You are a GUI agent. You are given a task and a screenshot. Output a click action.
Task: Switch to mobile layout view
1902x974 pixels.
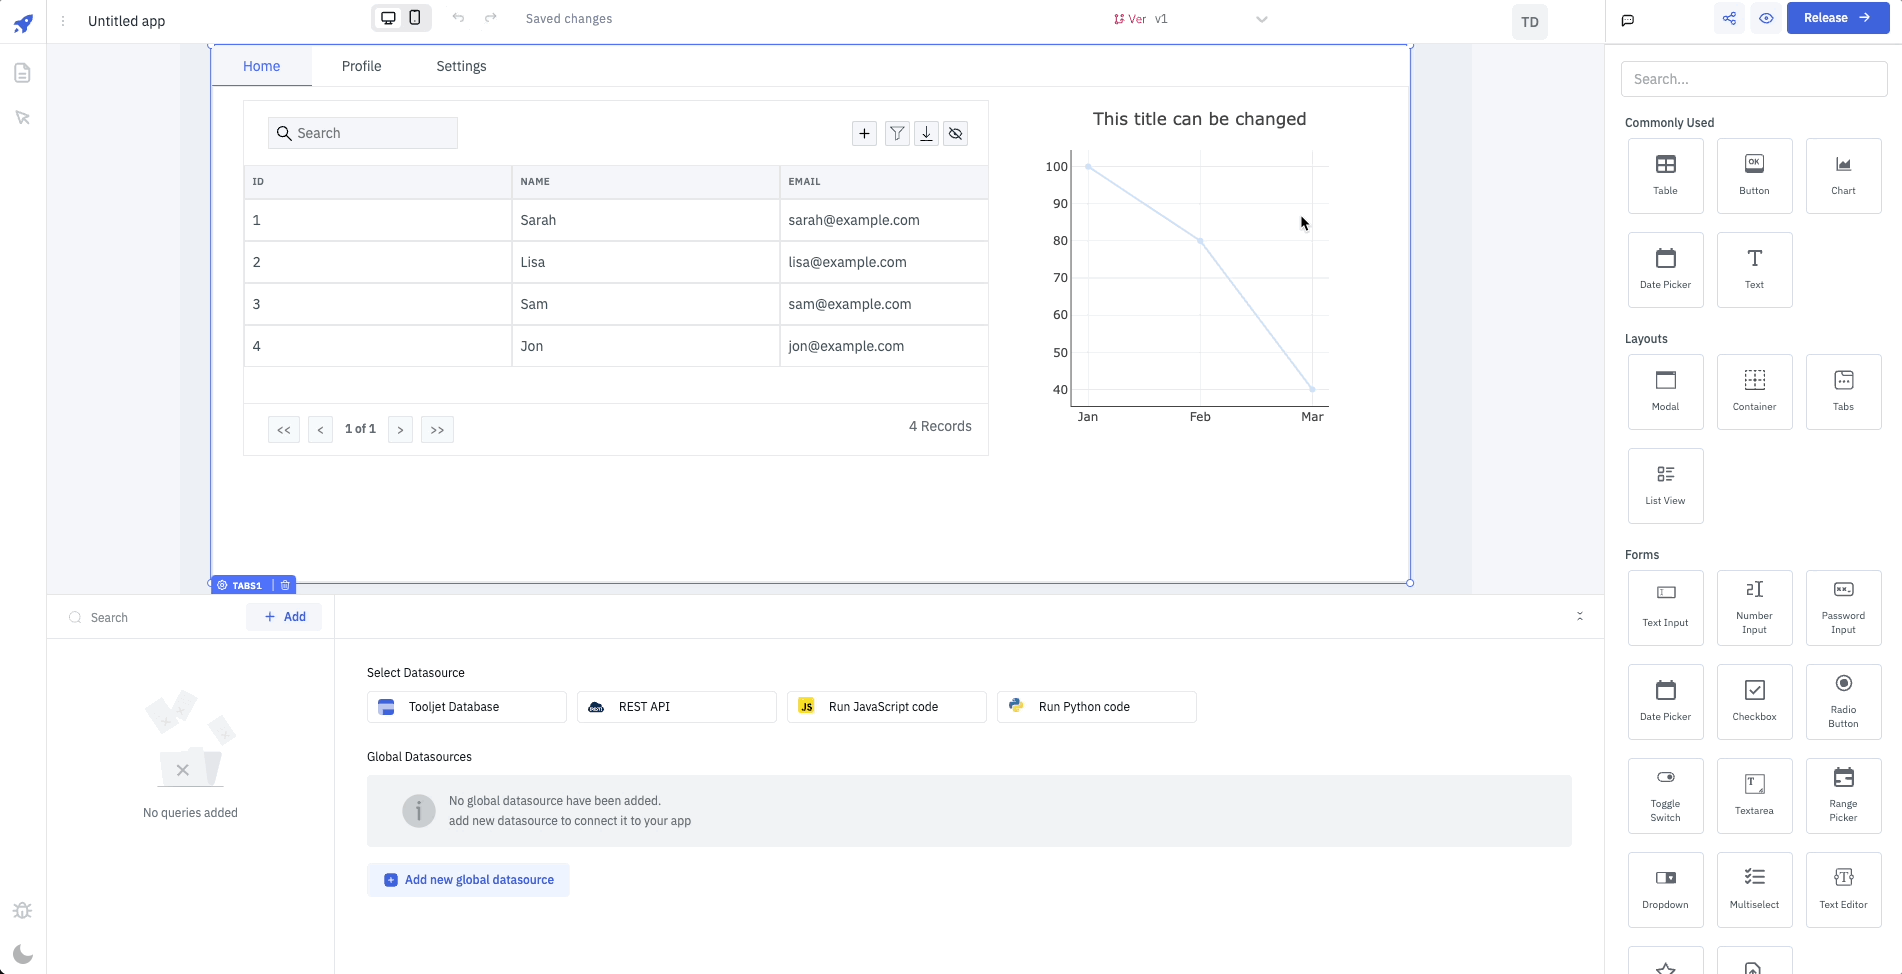(415, 18)
